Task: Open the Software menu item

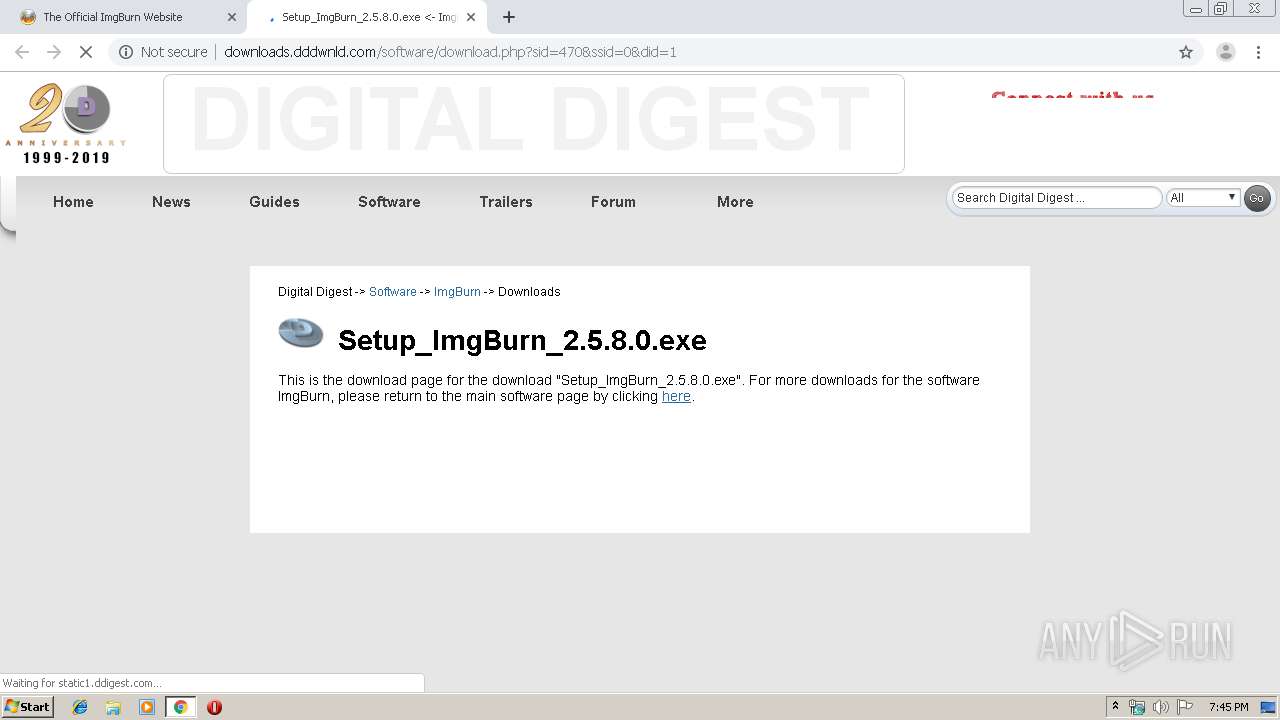Action: pos(389,202)
